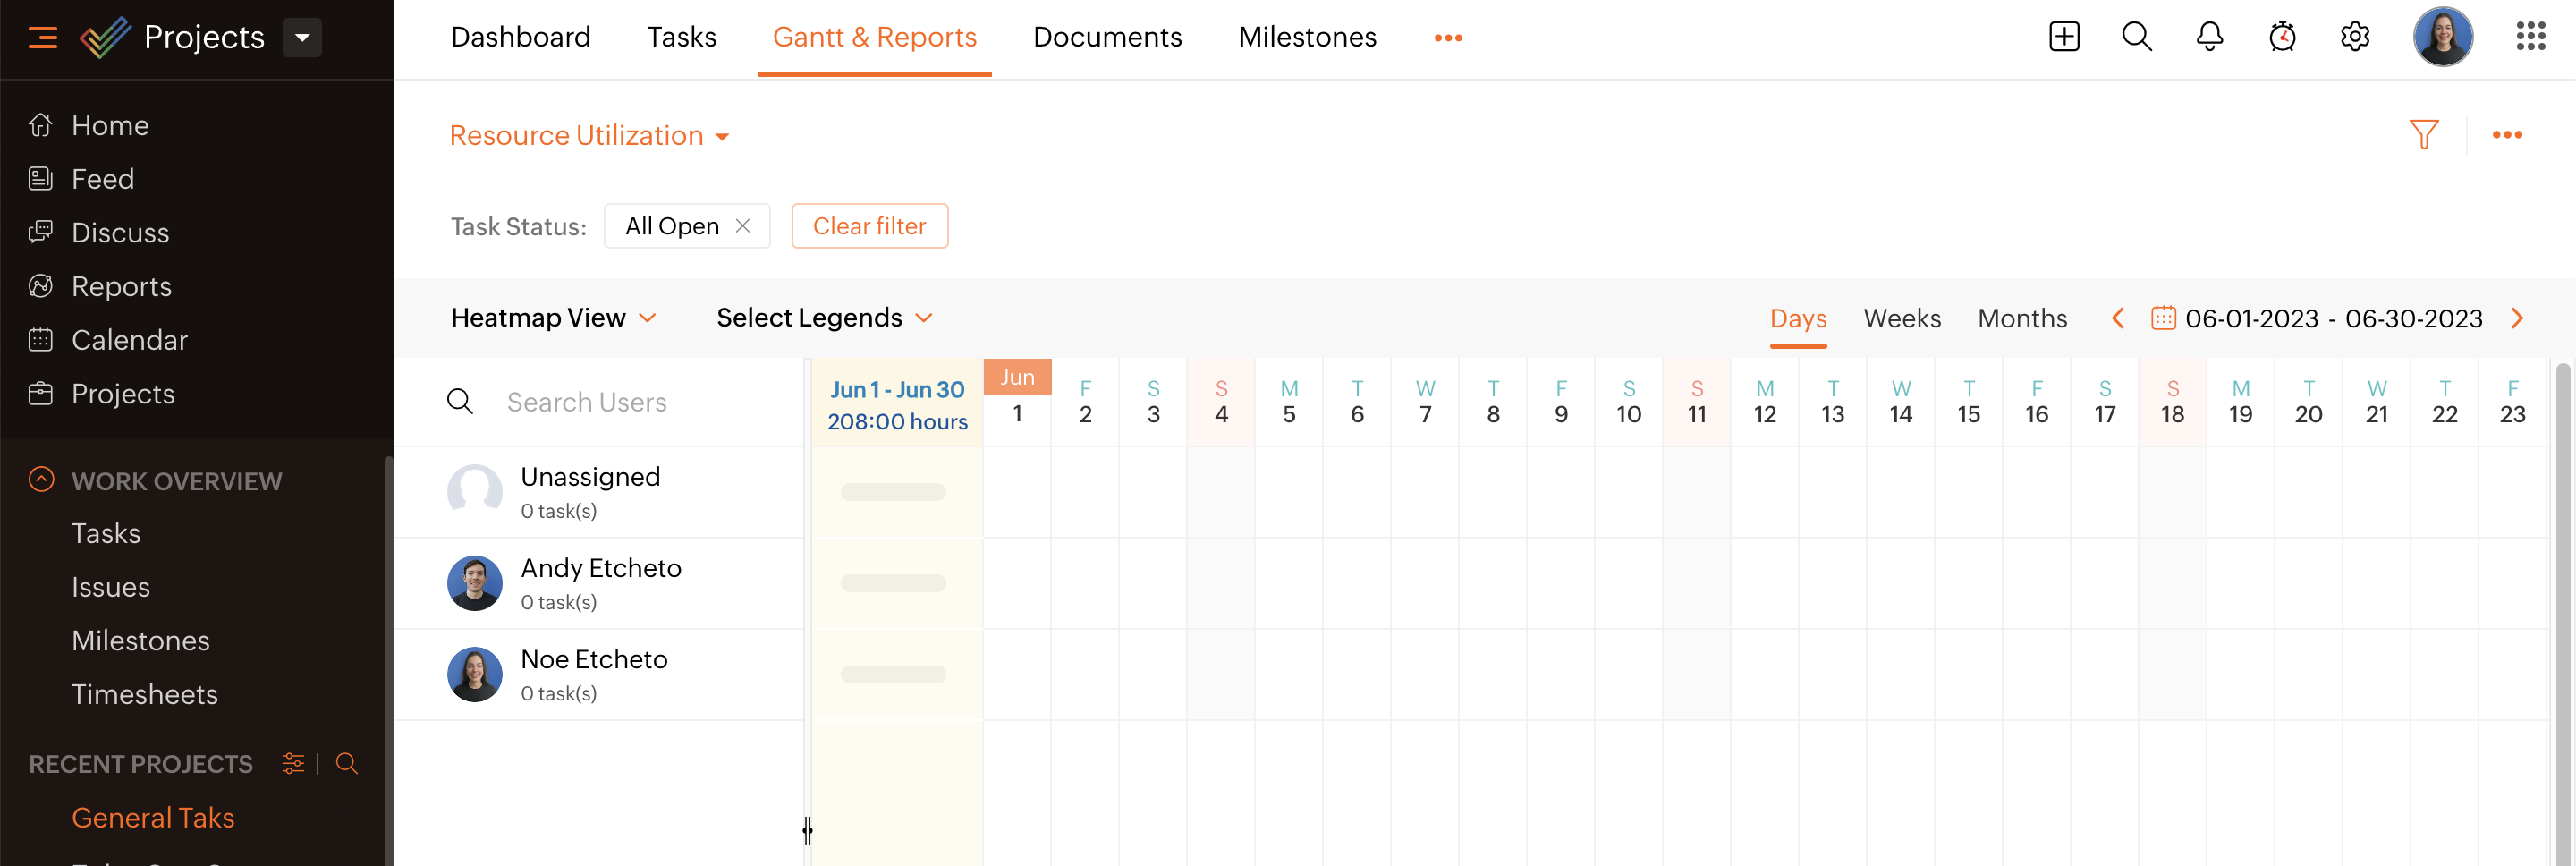Open Issues under Work Overview

pos(111,588)
